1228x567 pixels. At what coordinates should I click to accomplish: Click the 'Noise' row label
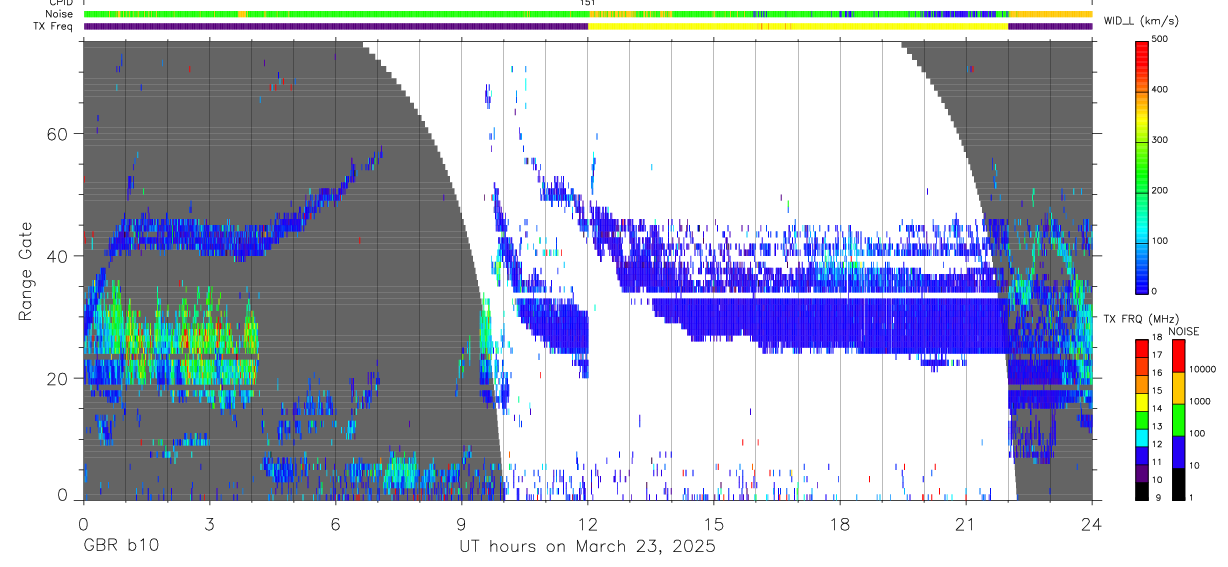(59, 14)
